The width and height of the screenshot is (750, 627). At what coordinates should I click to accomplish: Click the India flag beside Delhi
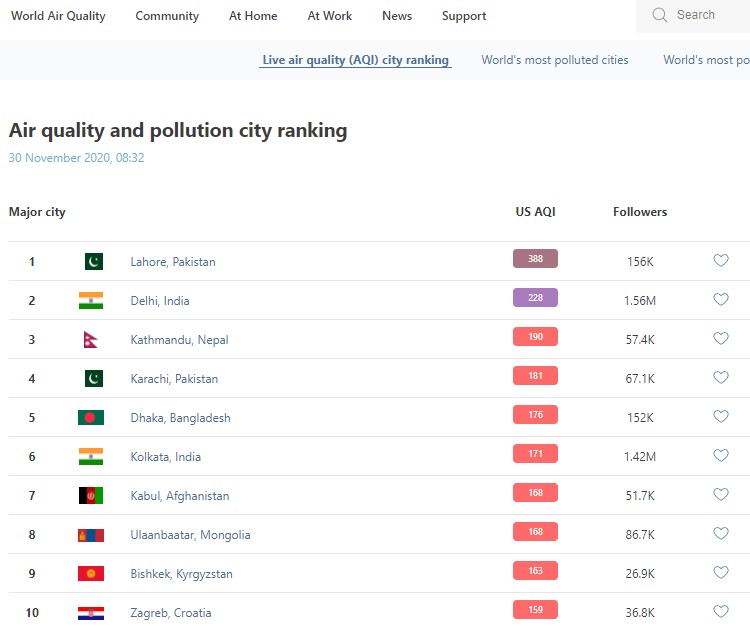91,301
